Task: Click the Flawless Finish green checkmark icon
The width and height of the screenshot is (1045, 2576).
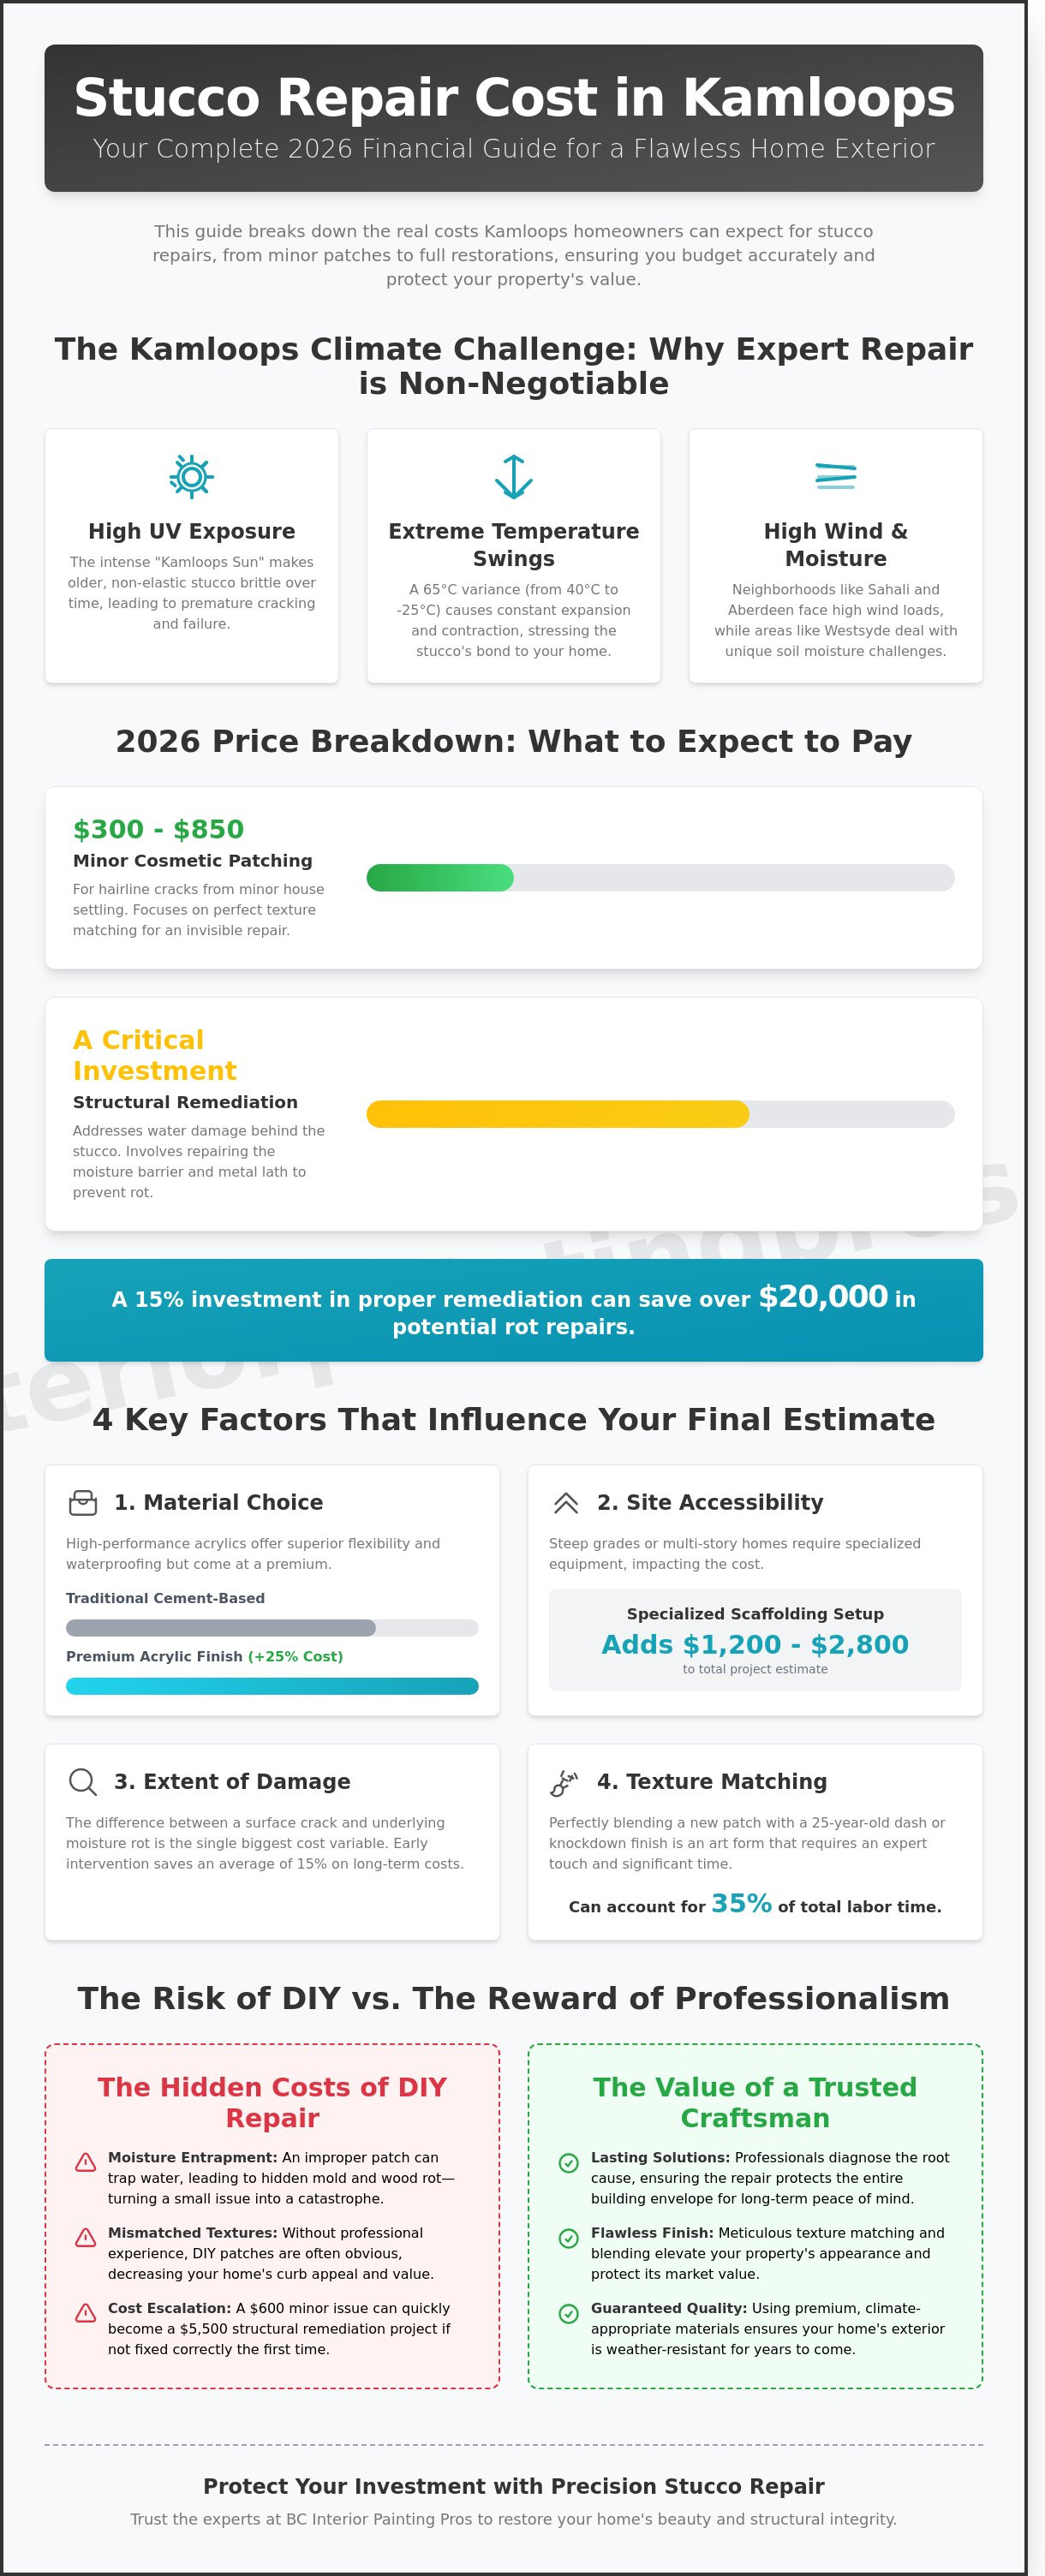Action: [x=568, y=2237]
